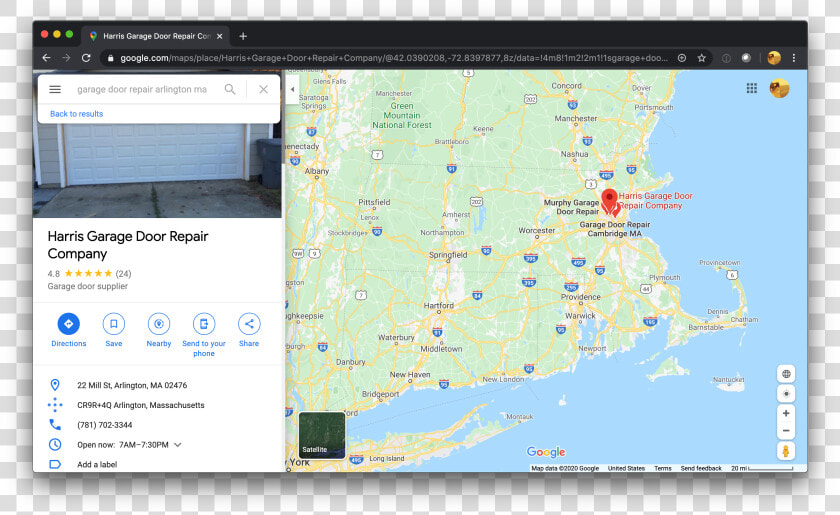Go back in the browser
840x515 pixels.
47,58
